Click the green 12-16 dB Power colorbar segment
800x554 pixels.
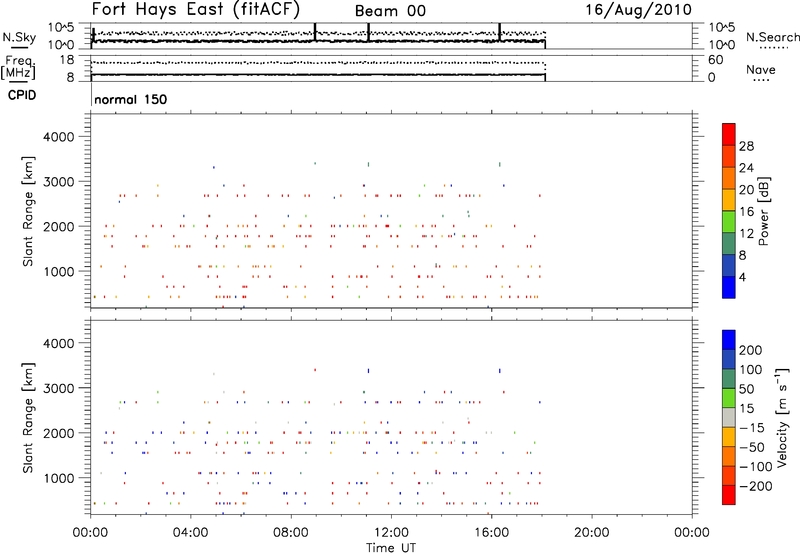pos(729,221)
